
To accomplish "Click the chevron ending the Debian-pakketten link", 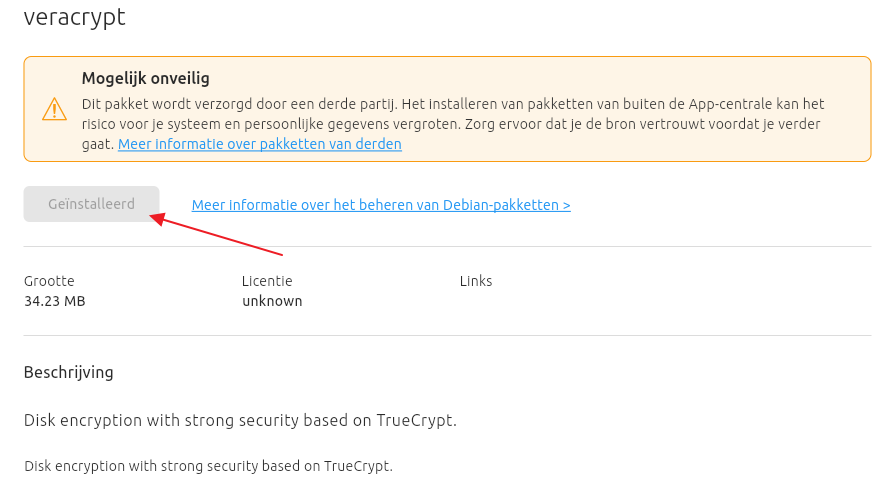I will [x=566, y=205].
